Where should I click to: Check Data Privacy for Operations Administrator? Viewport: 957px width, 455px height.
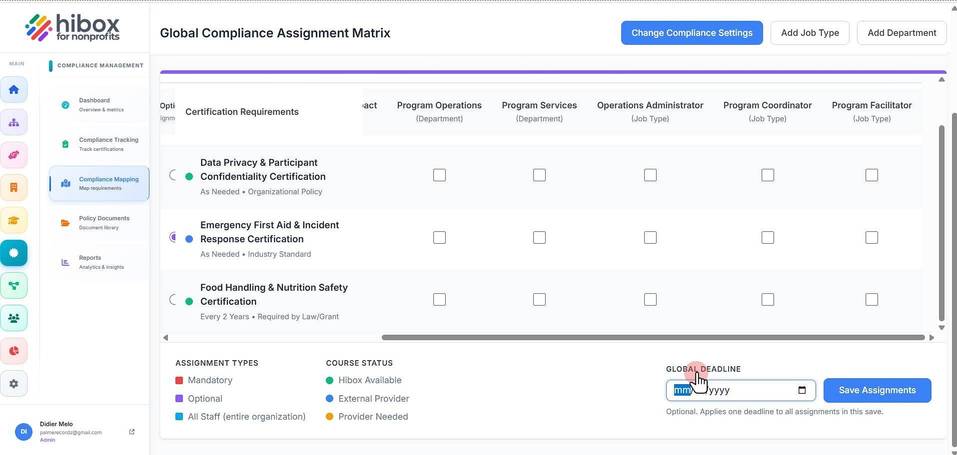click(x=651, y=175)
